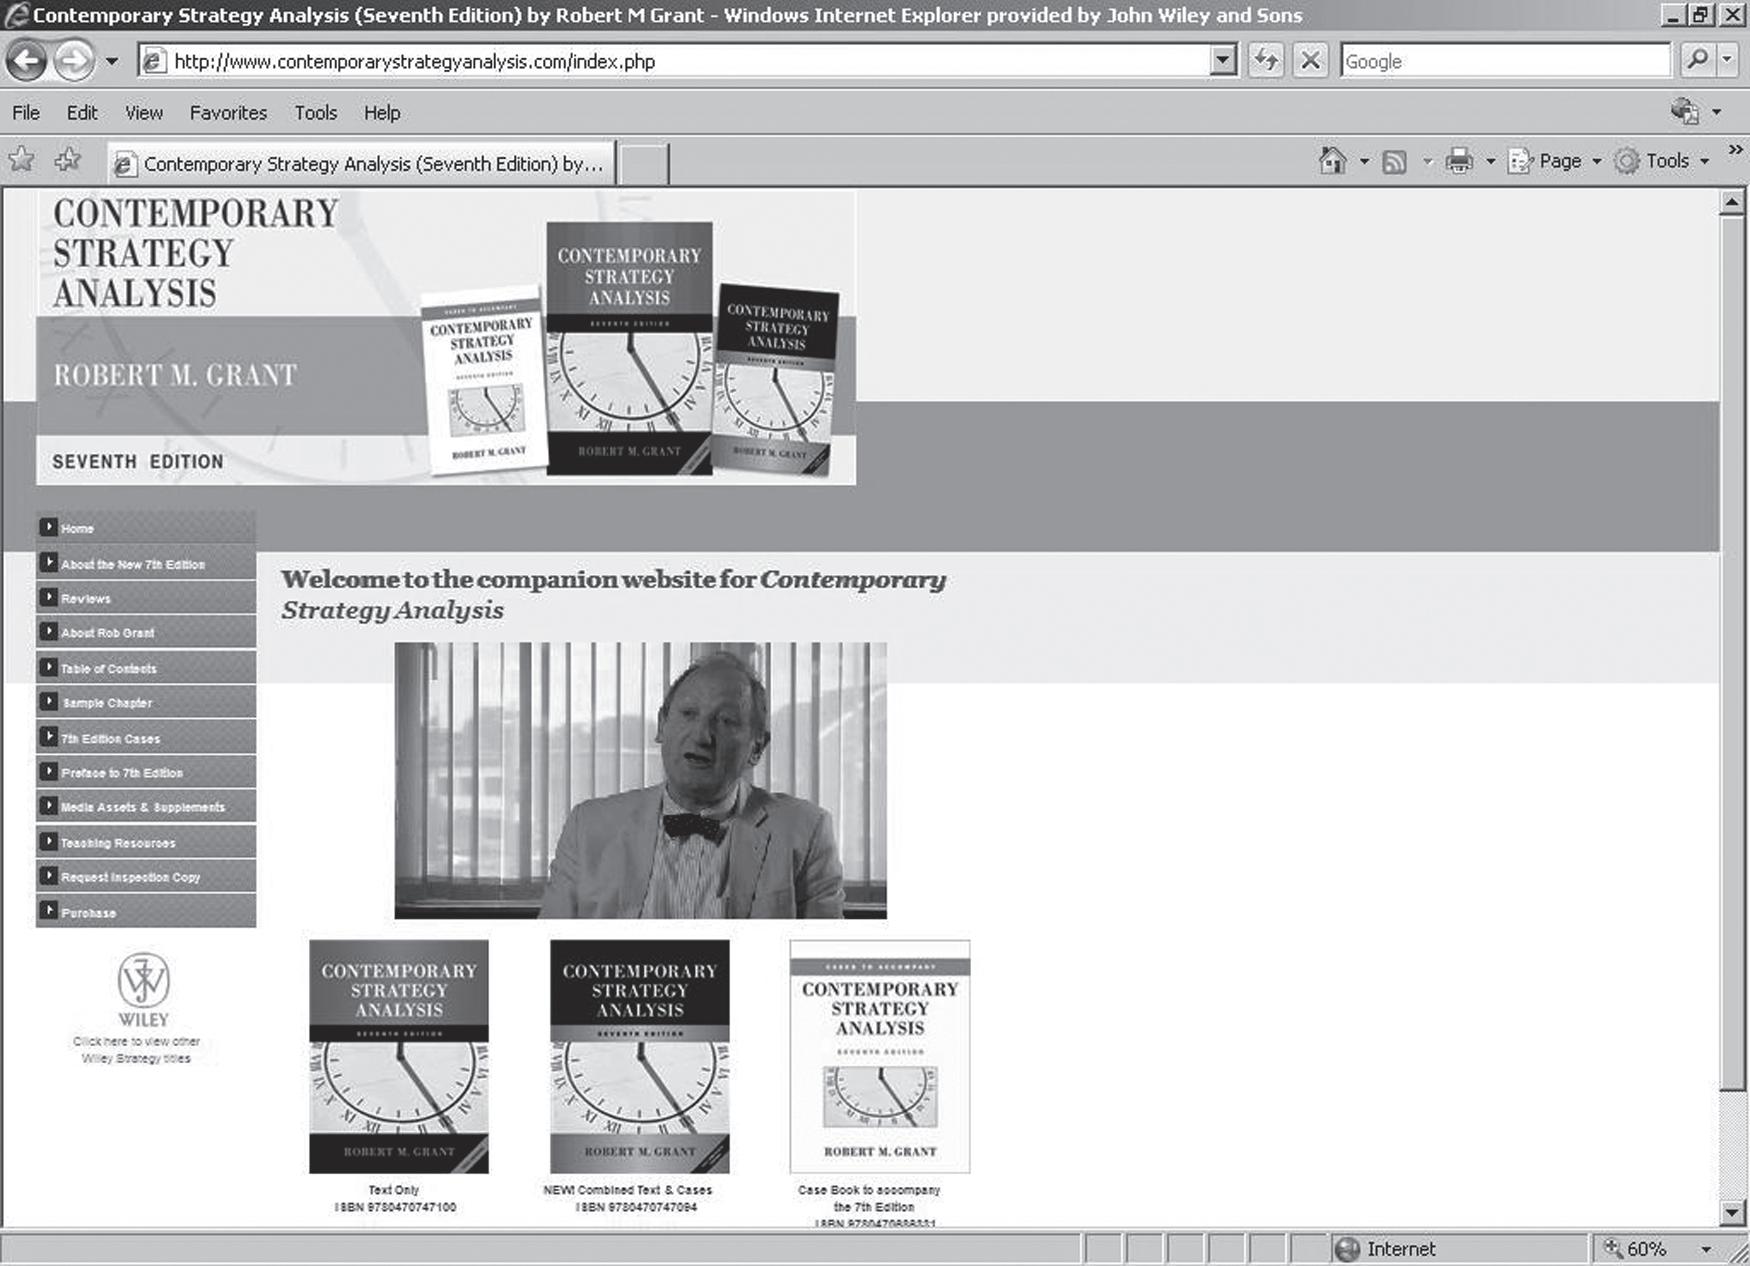Image resolution: width=1750 pixels, height=1266 pixels.
Task: Click the page icon in the address bar
Action: pyautogui.click(x=153, y=62)
